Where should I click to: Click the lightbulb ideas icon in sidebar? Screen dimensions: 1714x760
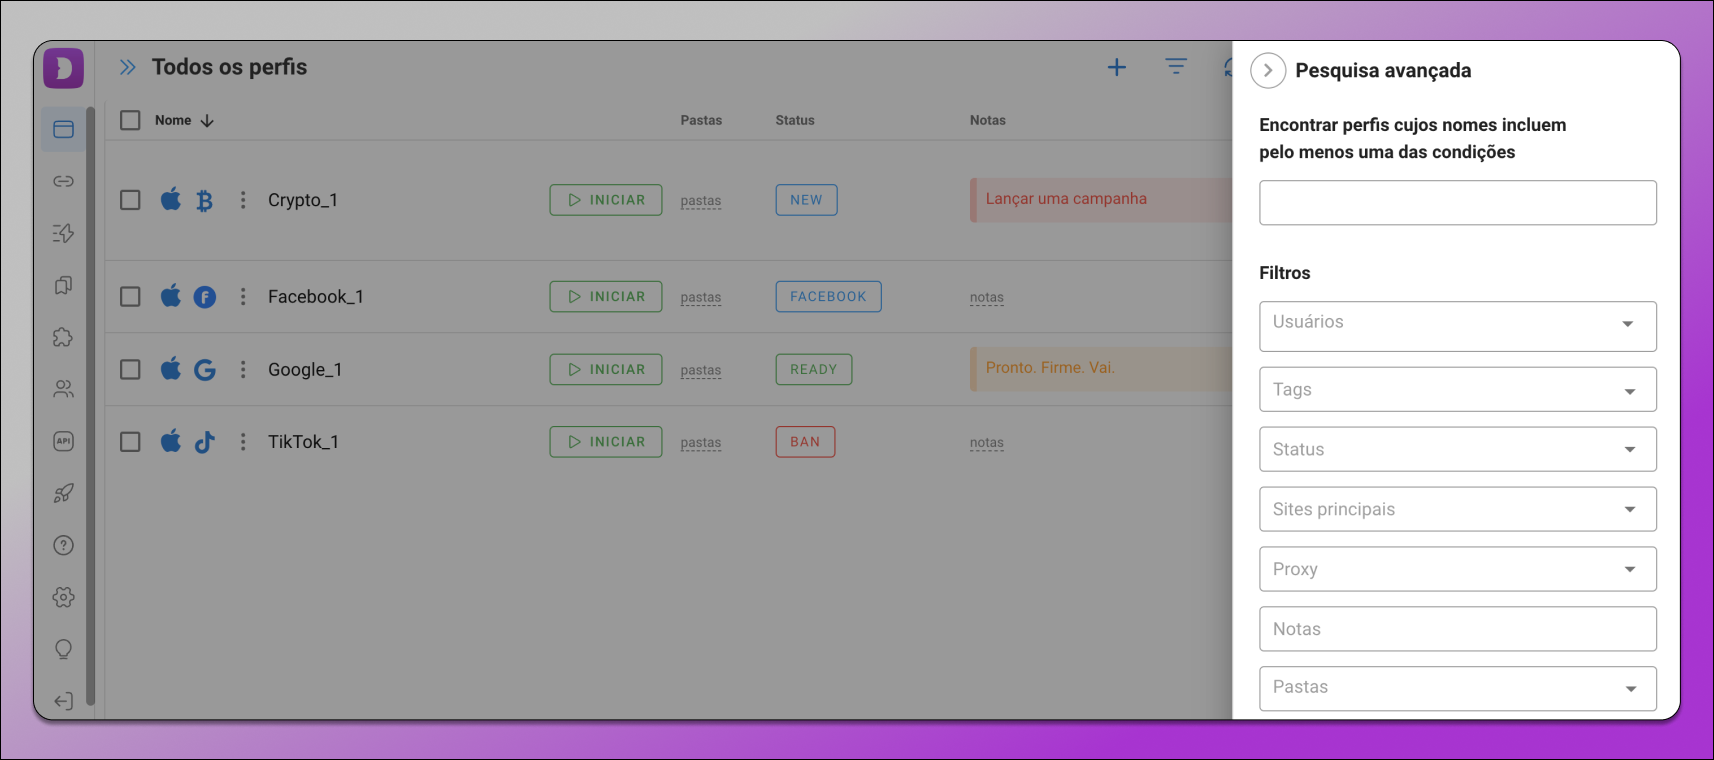tap(64, 649)
